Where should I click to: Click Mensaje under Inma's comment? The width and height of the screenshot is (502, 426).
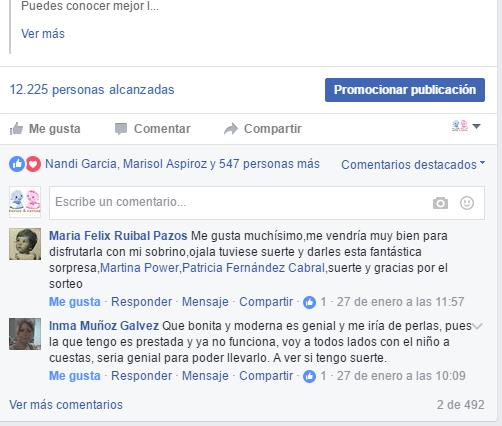tap(205, 376)
